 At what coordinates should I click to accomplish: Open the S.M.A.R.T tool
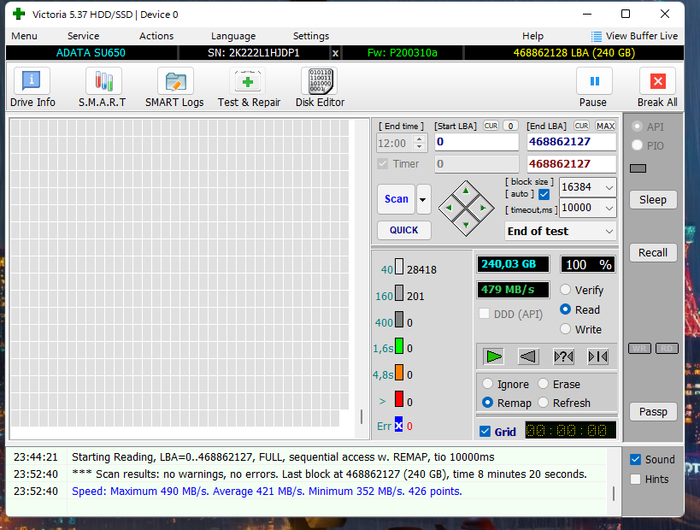pos(102,87)
